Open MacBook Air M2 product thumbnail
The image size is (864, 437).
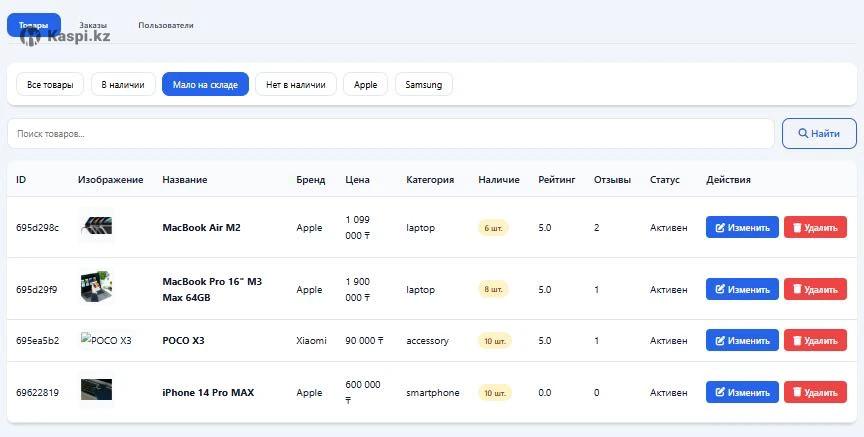(96, 227)
